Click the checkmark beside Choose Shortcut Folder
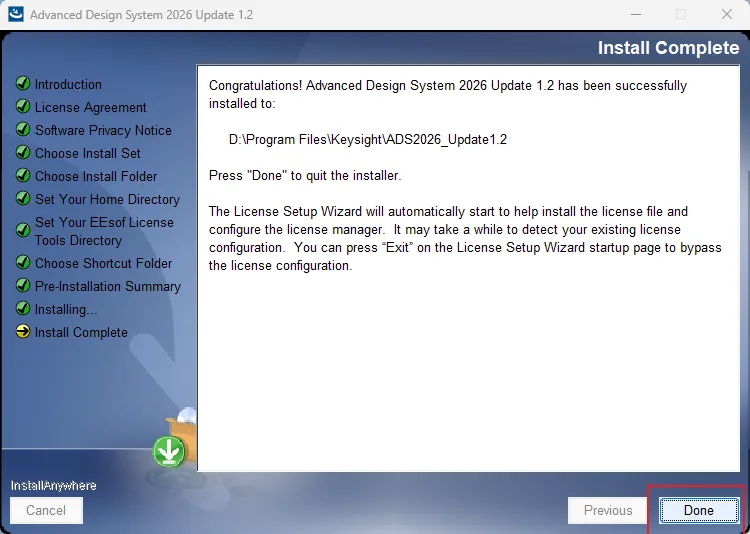Image resolution: width=750 pixels, height=534 pixels. pos(22,262)
